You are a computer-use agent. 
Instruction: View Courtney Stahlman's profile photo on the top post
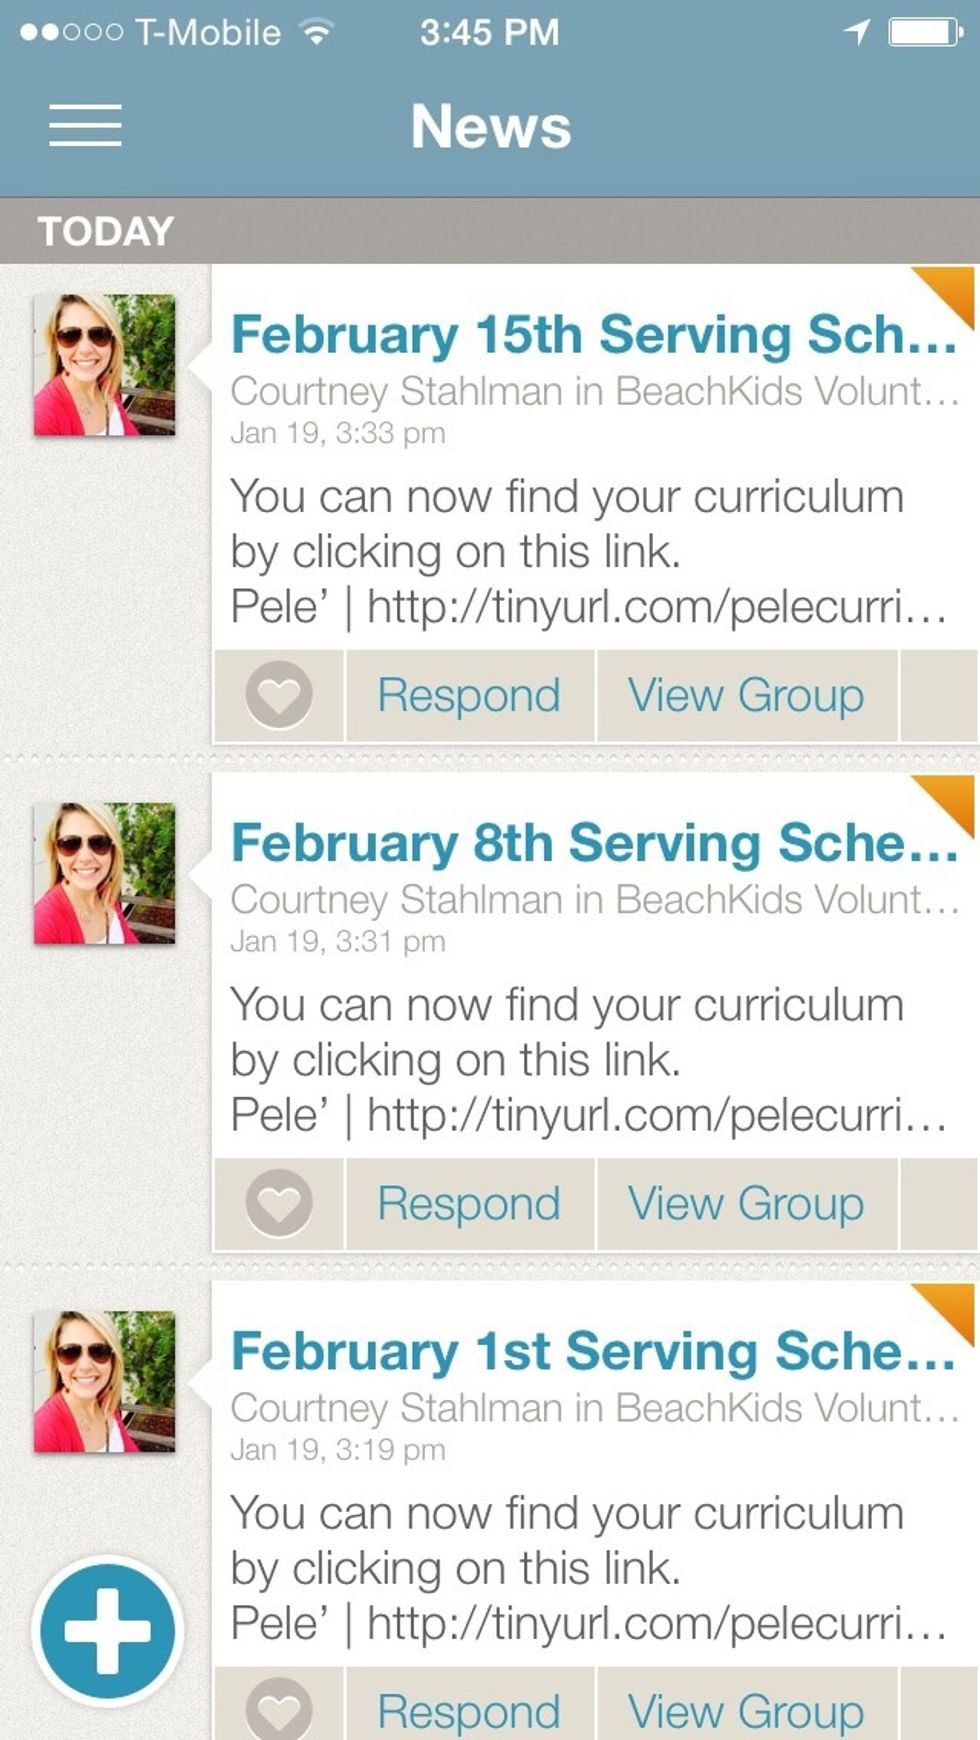(x=105, y=363)
